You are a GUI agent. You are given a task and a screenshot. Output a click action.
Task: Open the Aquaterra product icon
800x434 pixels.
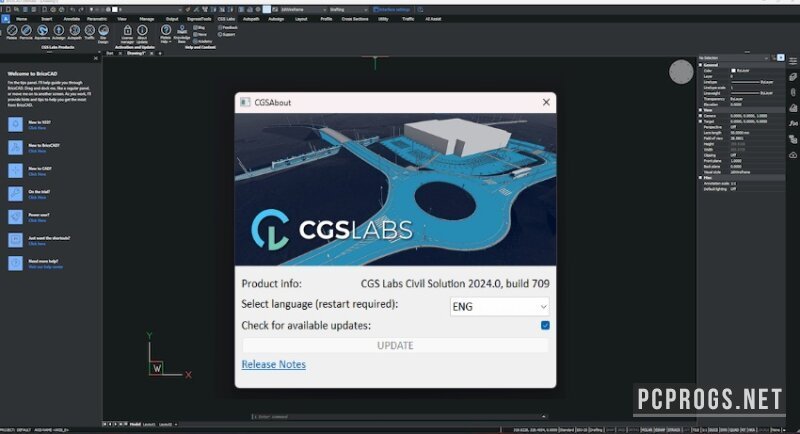(42, 31)
